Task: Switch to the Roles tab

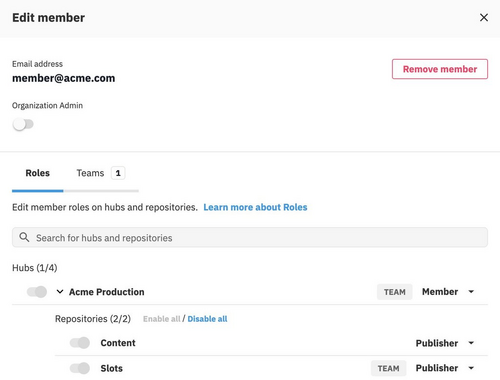Action: tap(38, 173)
